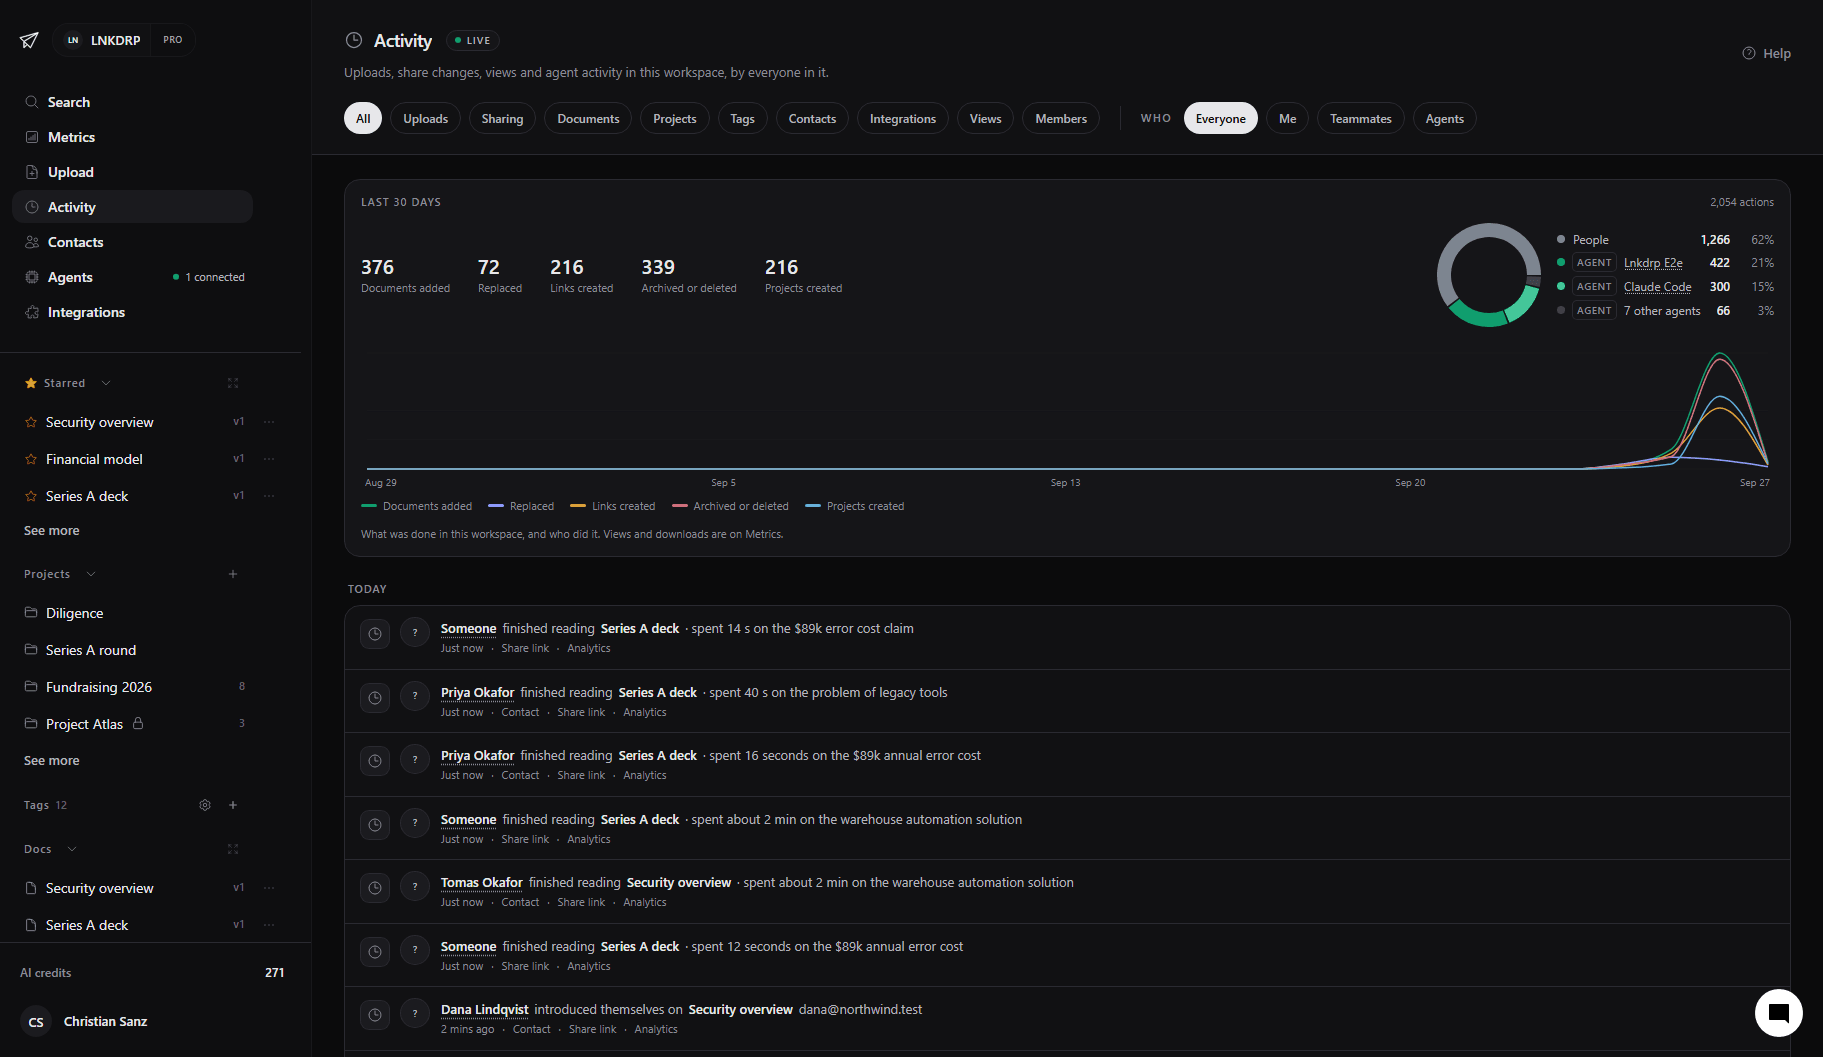Click the Activity page clock icon
This screenshot has height=1057, width=1823.
click(x=354, y=40)
